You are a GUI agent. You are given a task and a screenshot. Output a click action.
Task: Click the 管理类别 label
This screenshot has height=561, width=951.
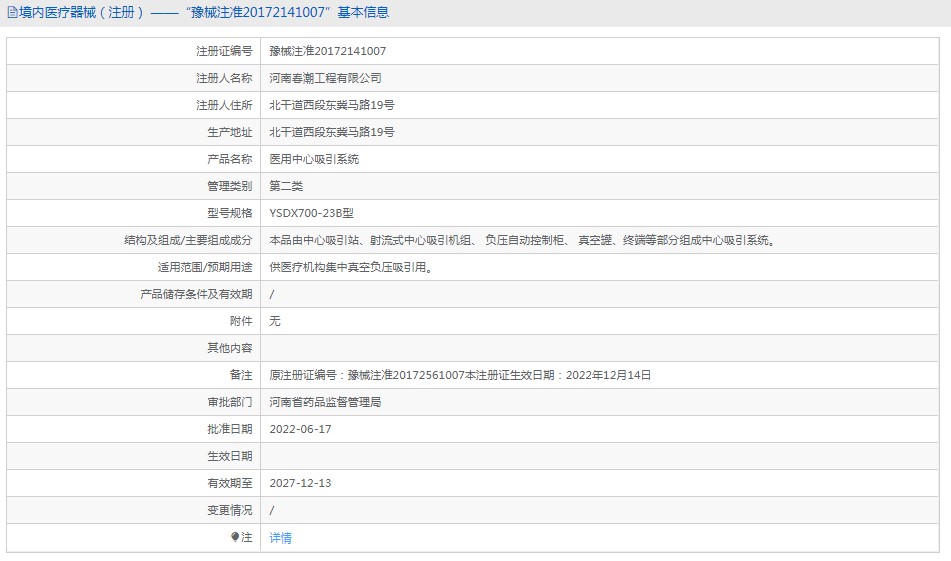point(230,186)
